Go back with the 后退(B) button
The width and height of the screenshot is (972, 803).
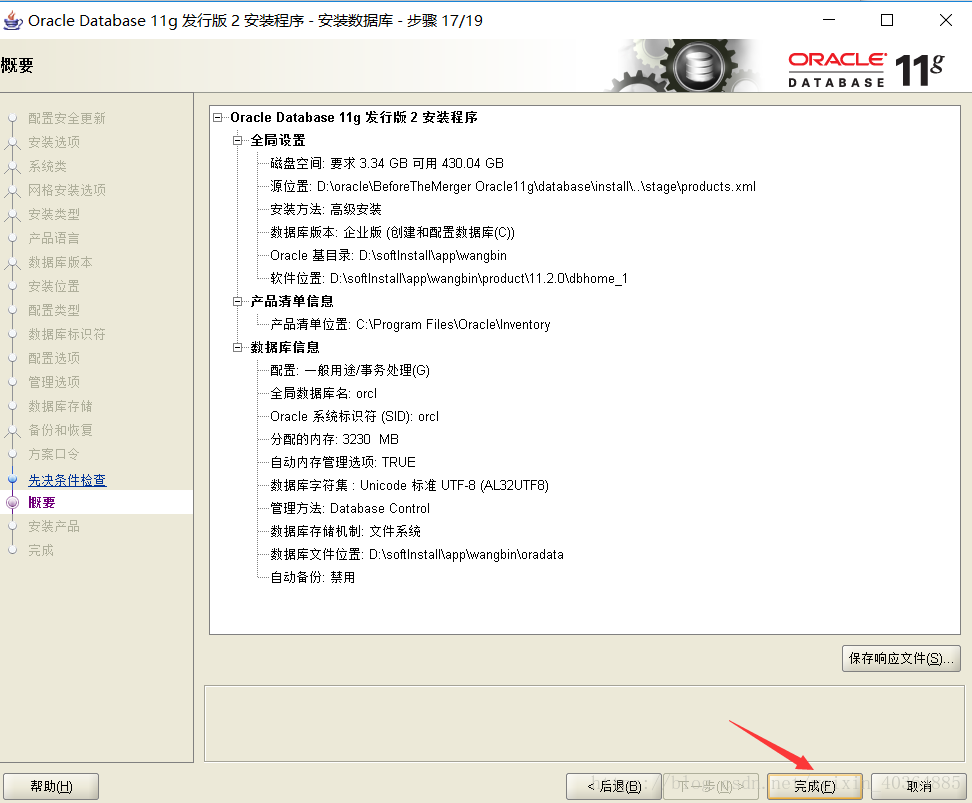point(613,786)
